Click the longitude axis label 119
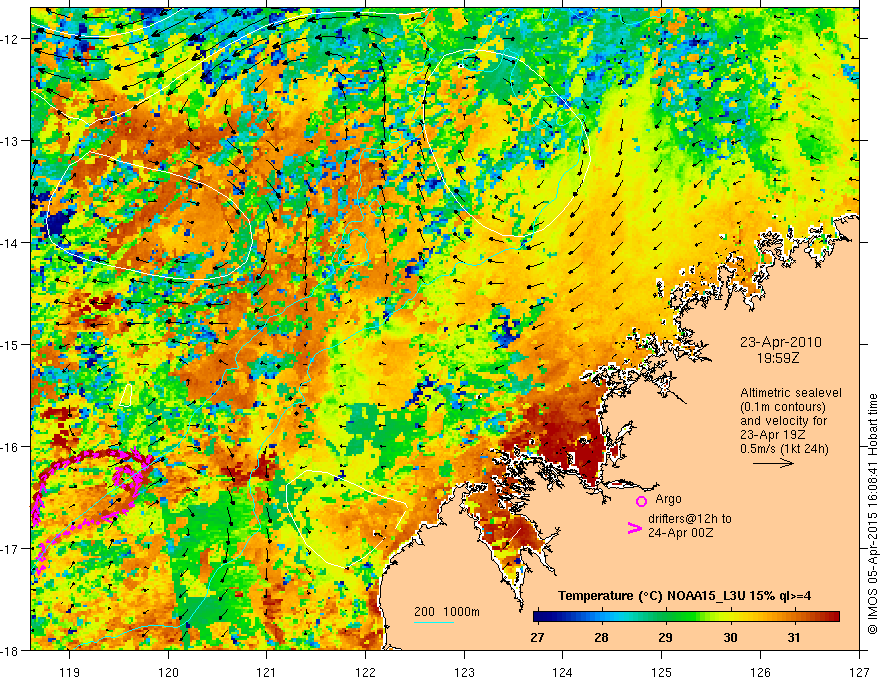 click(70, 672)
